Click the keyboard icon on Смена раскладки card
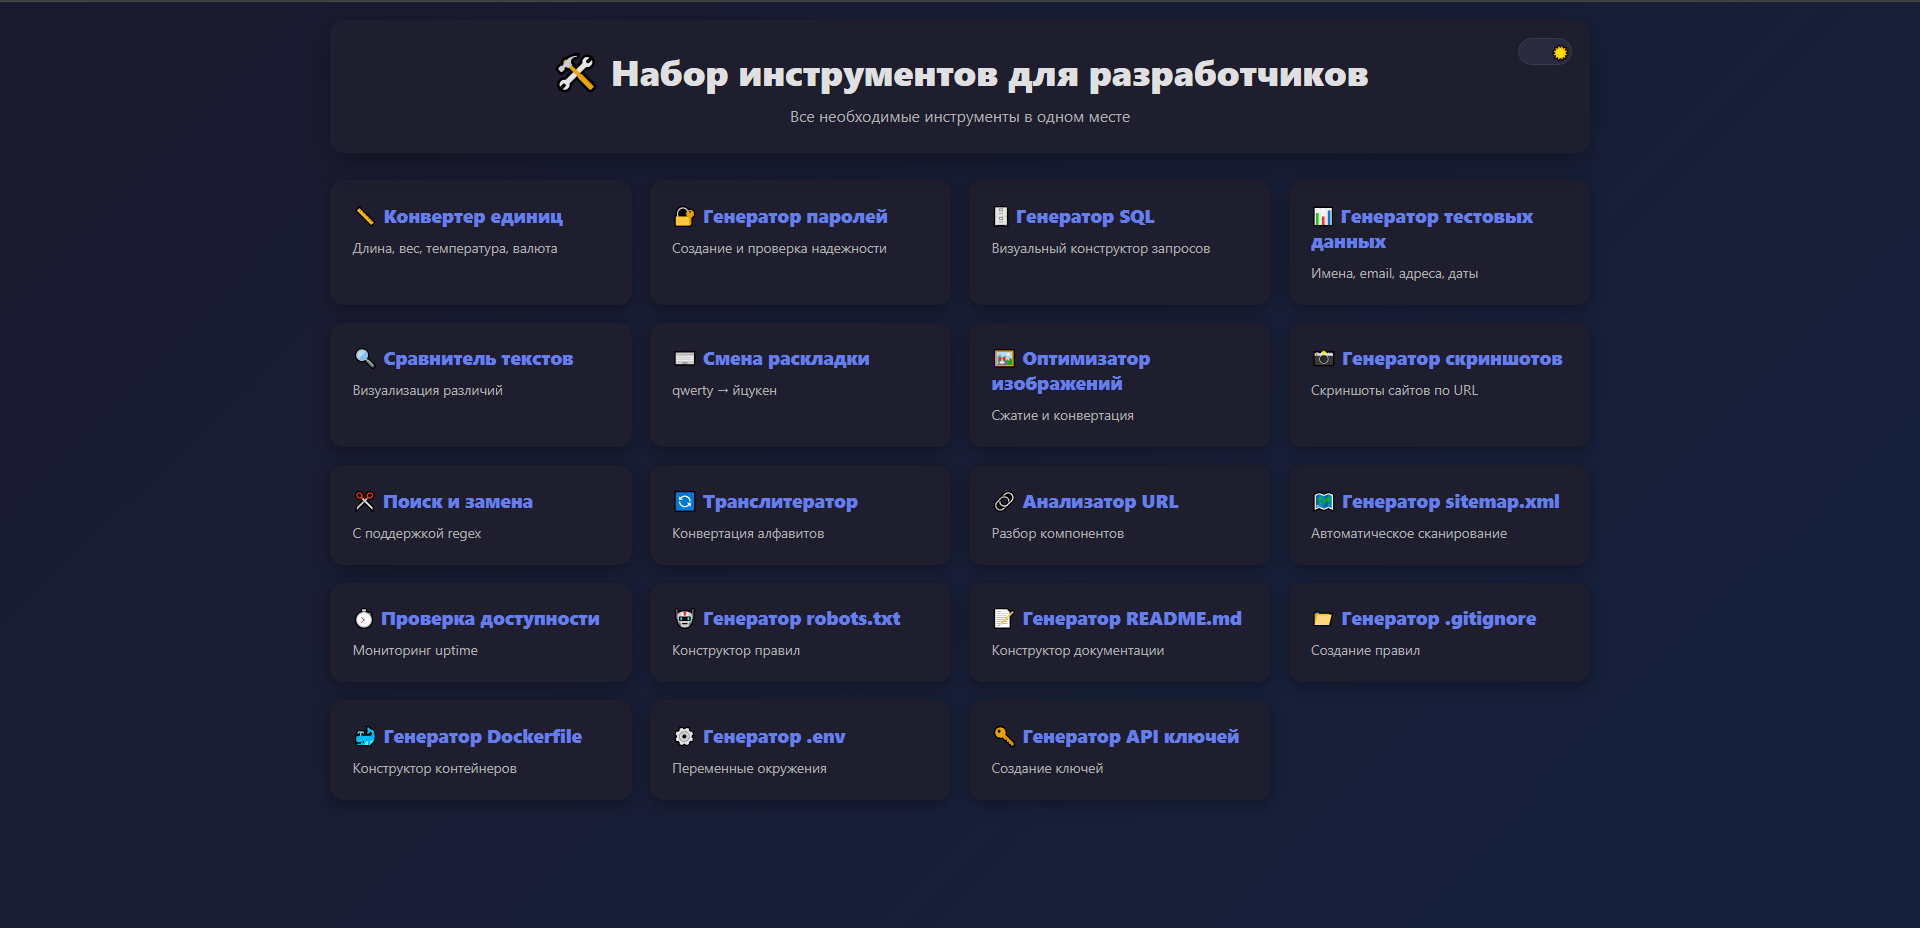 [684, 358]
